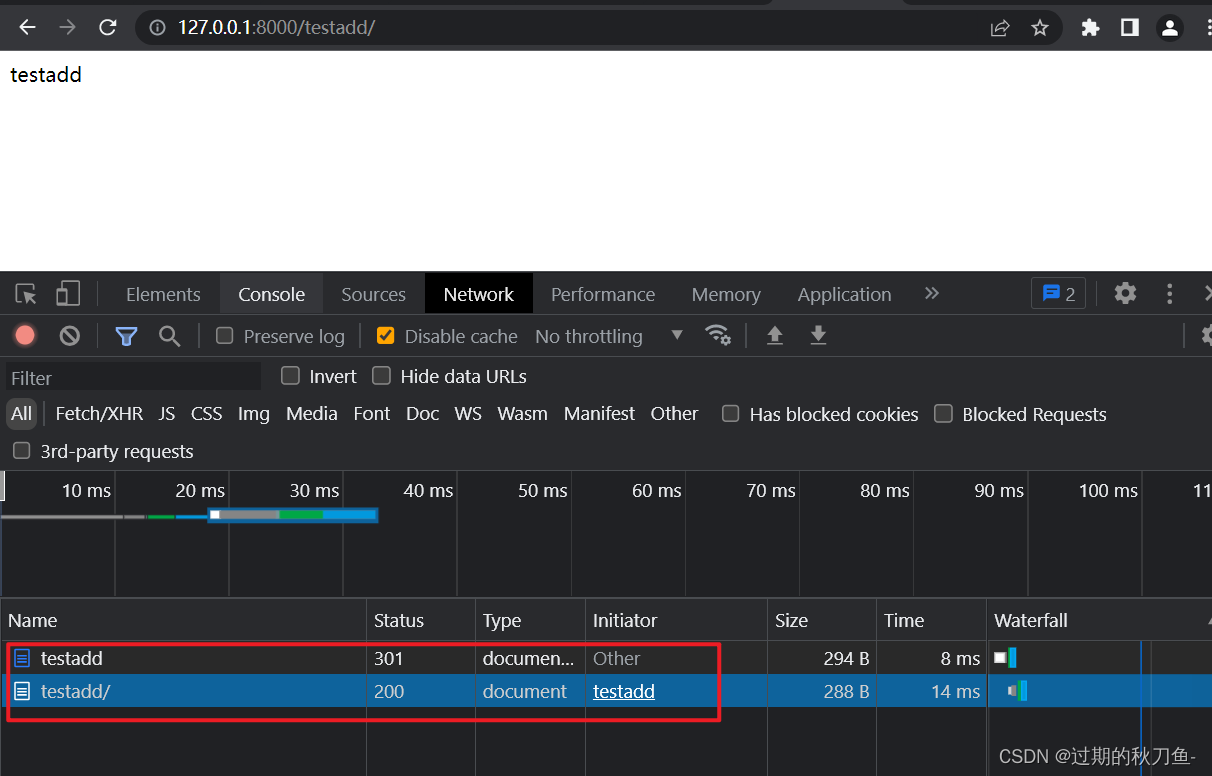Follow the testadd initiator link
Screen dimensions: 1212x776
[624, 691]
